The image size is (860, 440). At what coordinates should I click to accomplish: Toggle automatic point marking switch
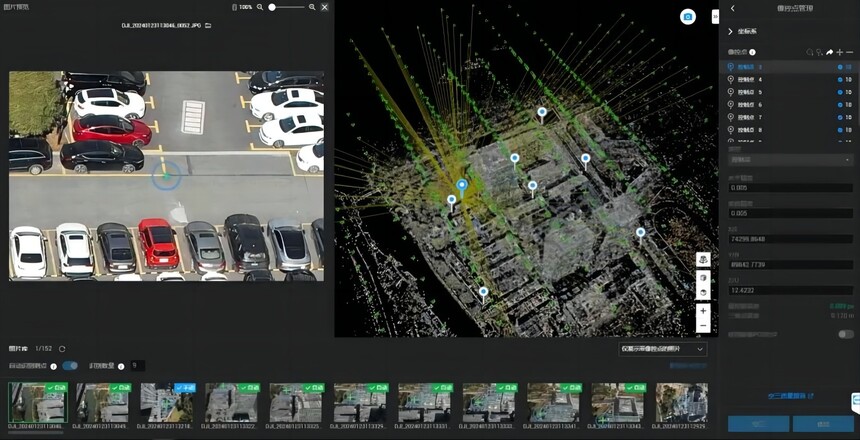point(70,365)
